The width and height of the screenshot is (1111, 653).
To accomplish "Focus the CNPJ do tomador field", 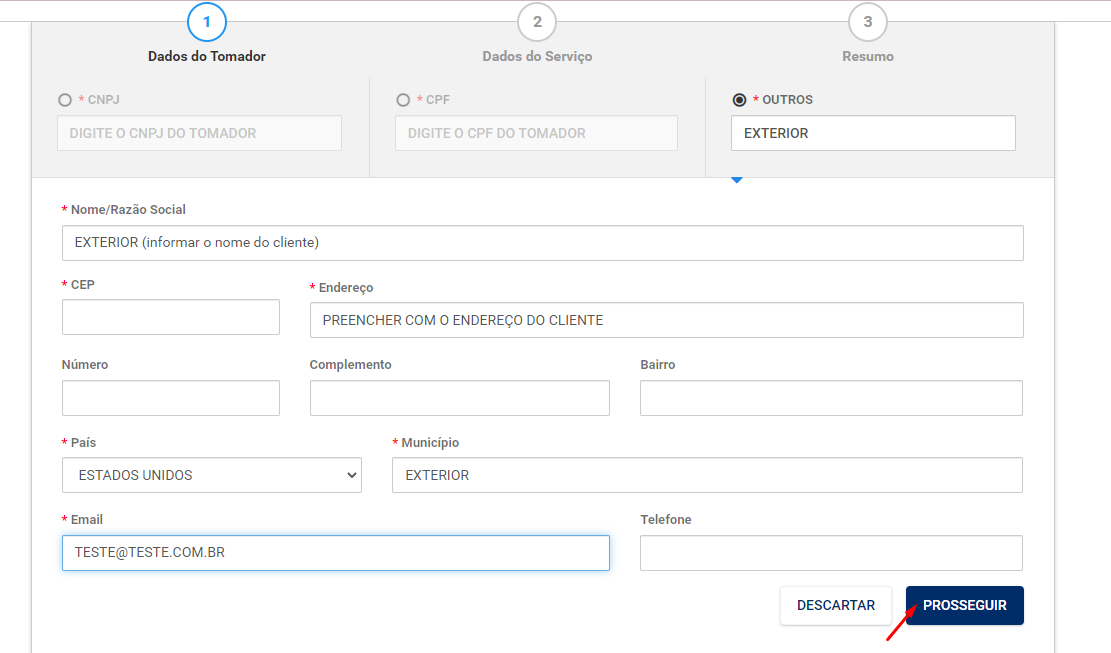I will tap(199, 133).
